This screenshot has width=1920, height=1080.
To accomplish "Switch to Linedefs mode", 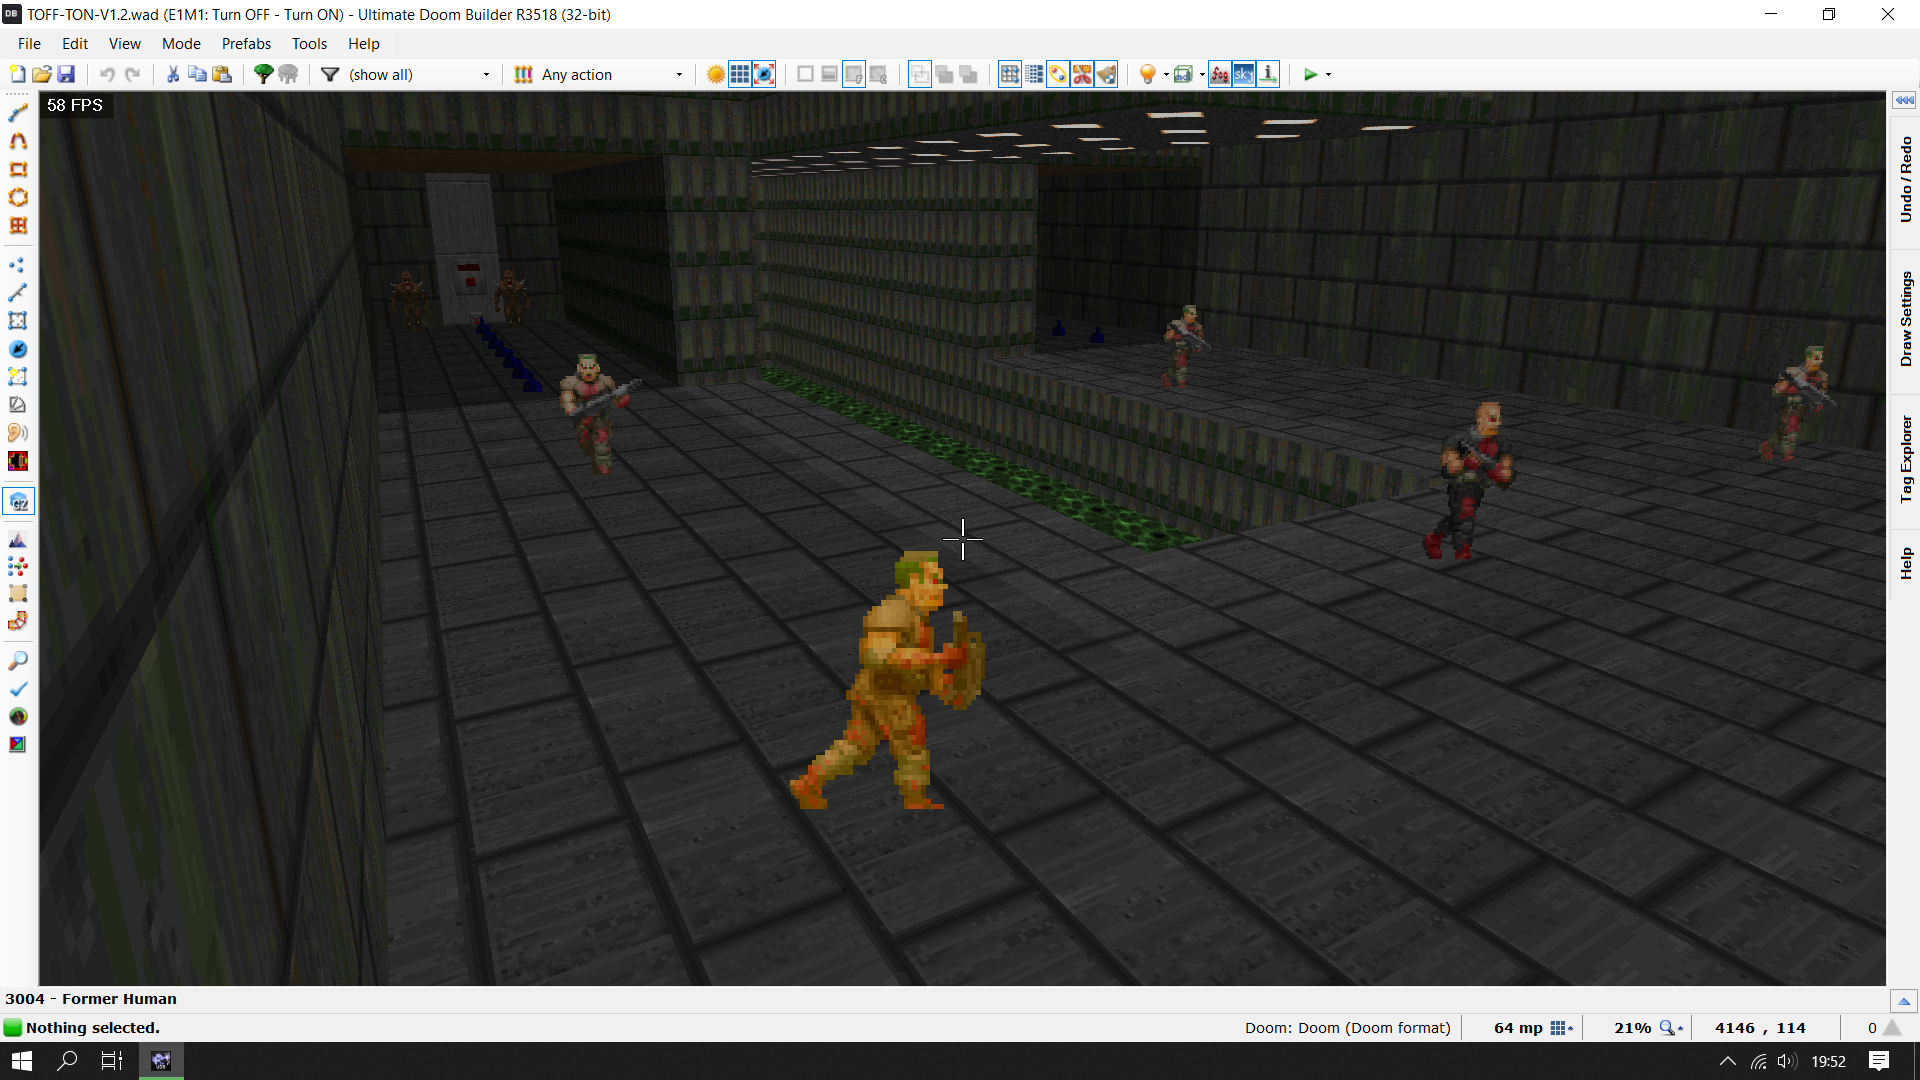I will [x=18, y=293].
